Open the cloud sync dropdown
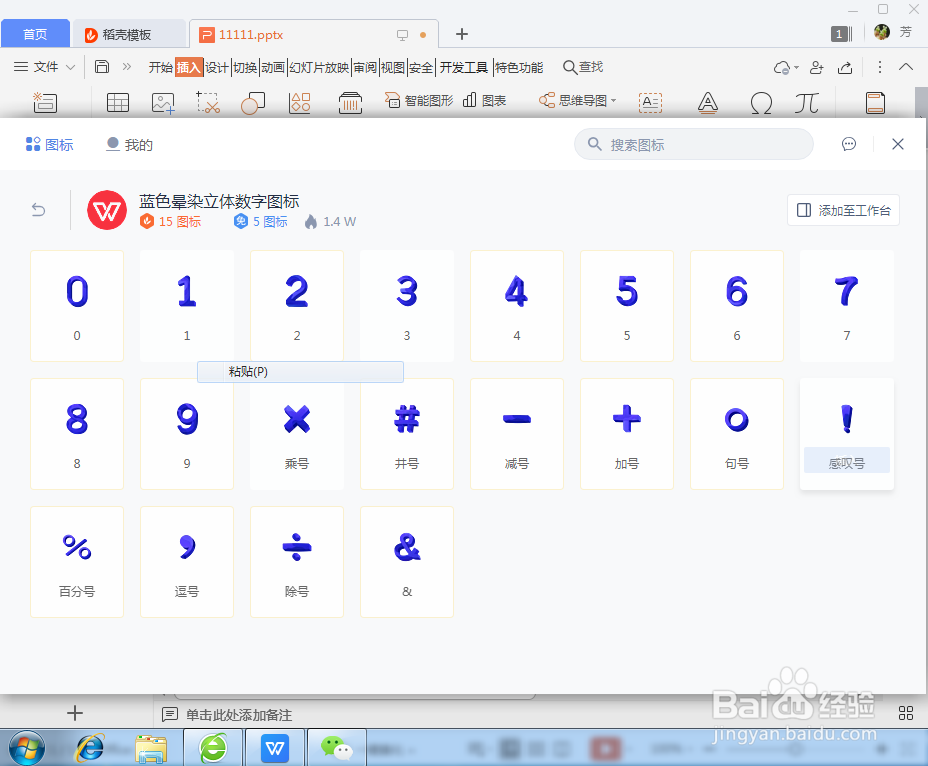This screenshot has height=766, width=928. click(786, 67)
